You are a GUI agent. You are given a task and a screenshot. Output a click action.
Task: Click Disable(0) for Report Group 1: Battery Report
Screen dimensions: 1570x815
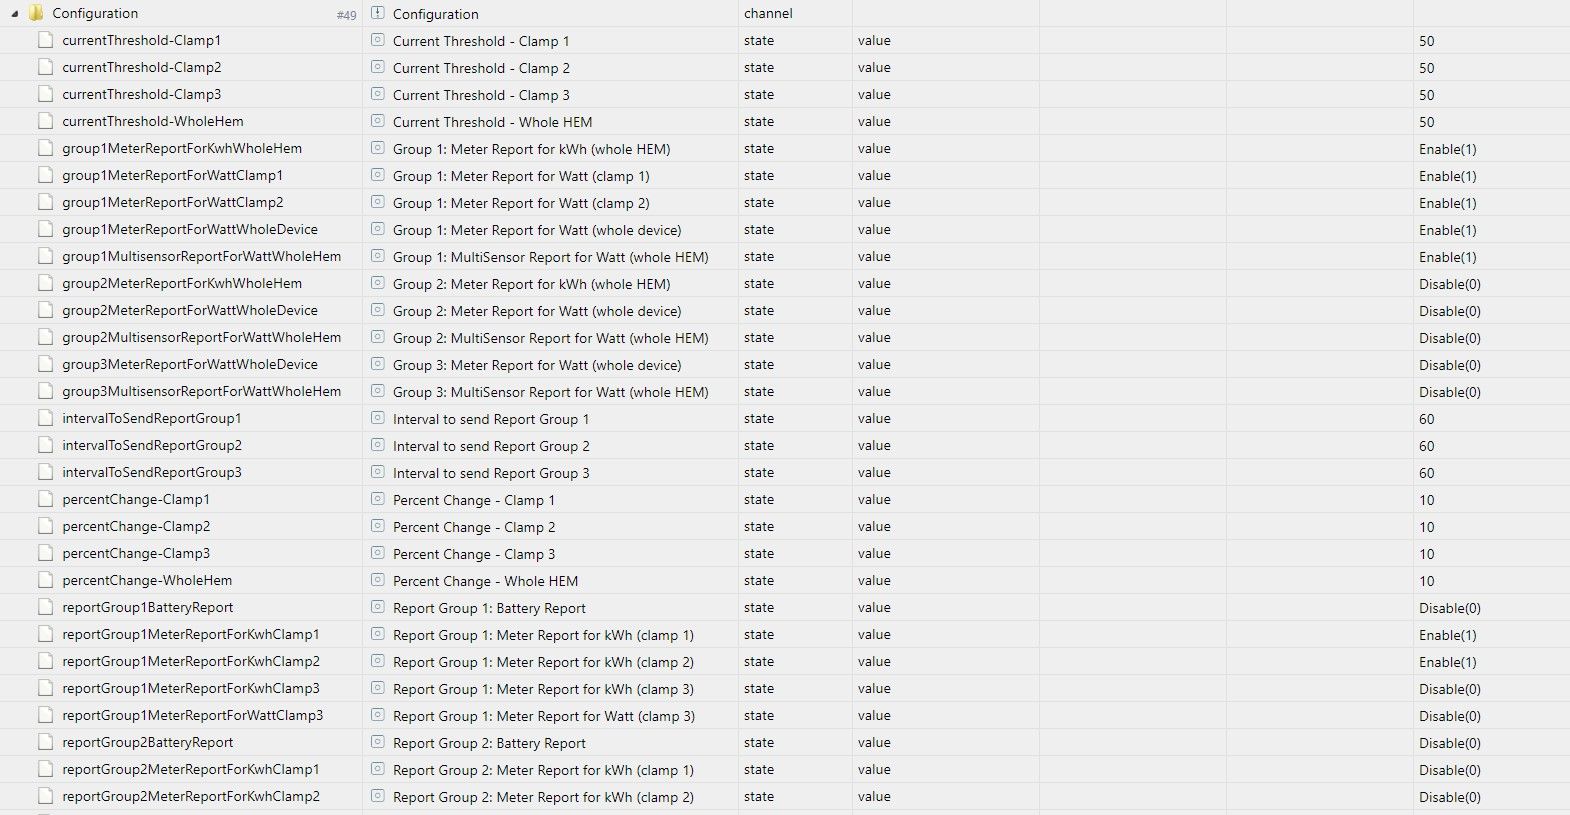(1450, 608)
